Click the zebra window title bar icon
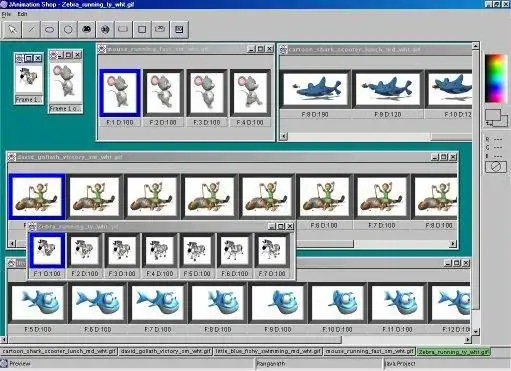511x371 pixels. tap(32, 227)
